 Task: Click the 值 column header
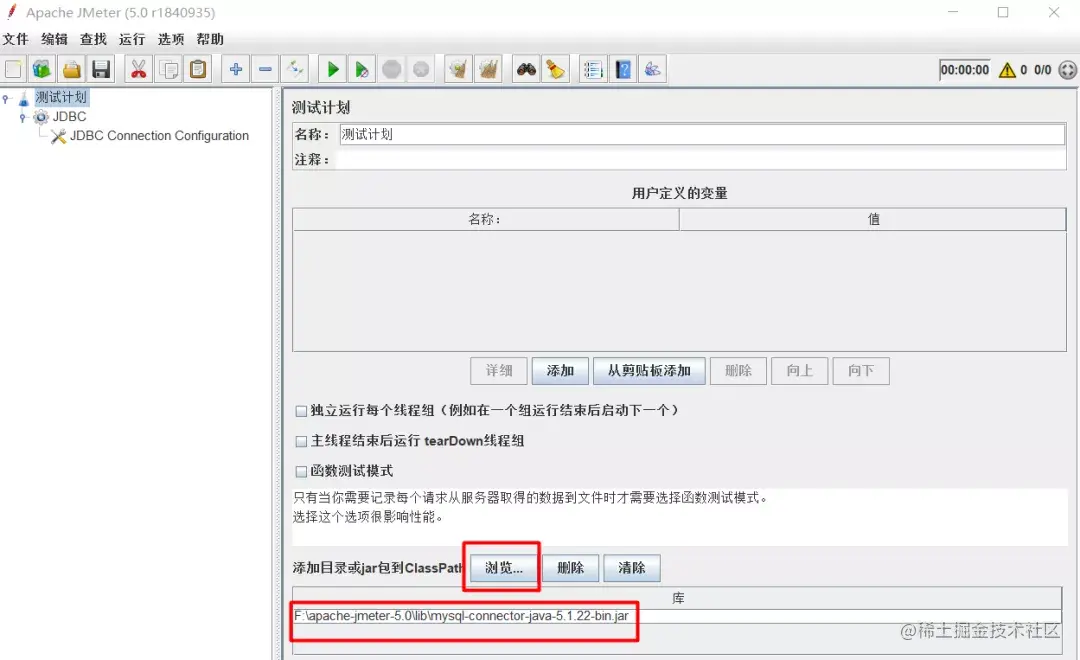(873, 219)
